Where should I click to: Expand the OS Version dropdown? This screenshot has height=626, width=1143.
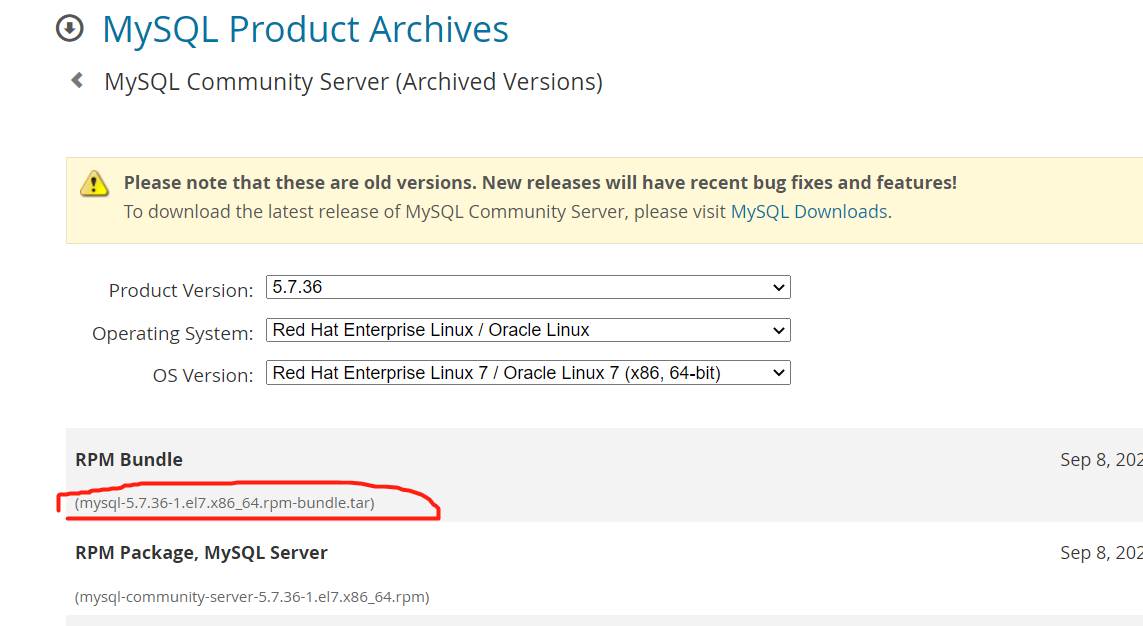(x=528, y=373)
